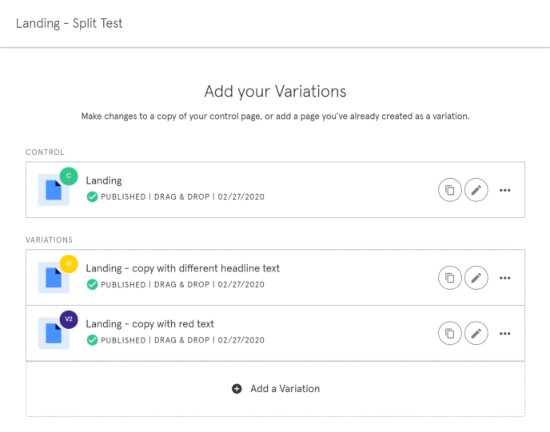Open the three-dot menu for Landing control

click(505, 190)
